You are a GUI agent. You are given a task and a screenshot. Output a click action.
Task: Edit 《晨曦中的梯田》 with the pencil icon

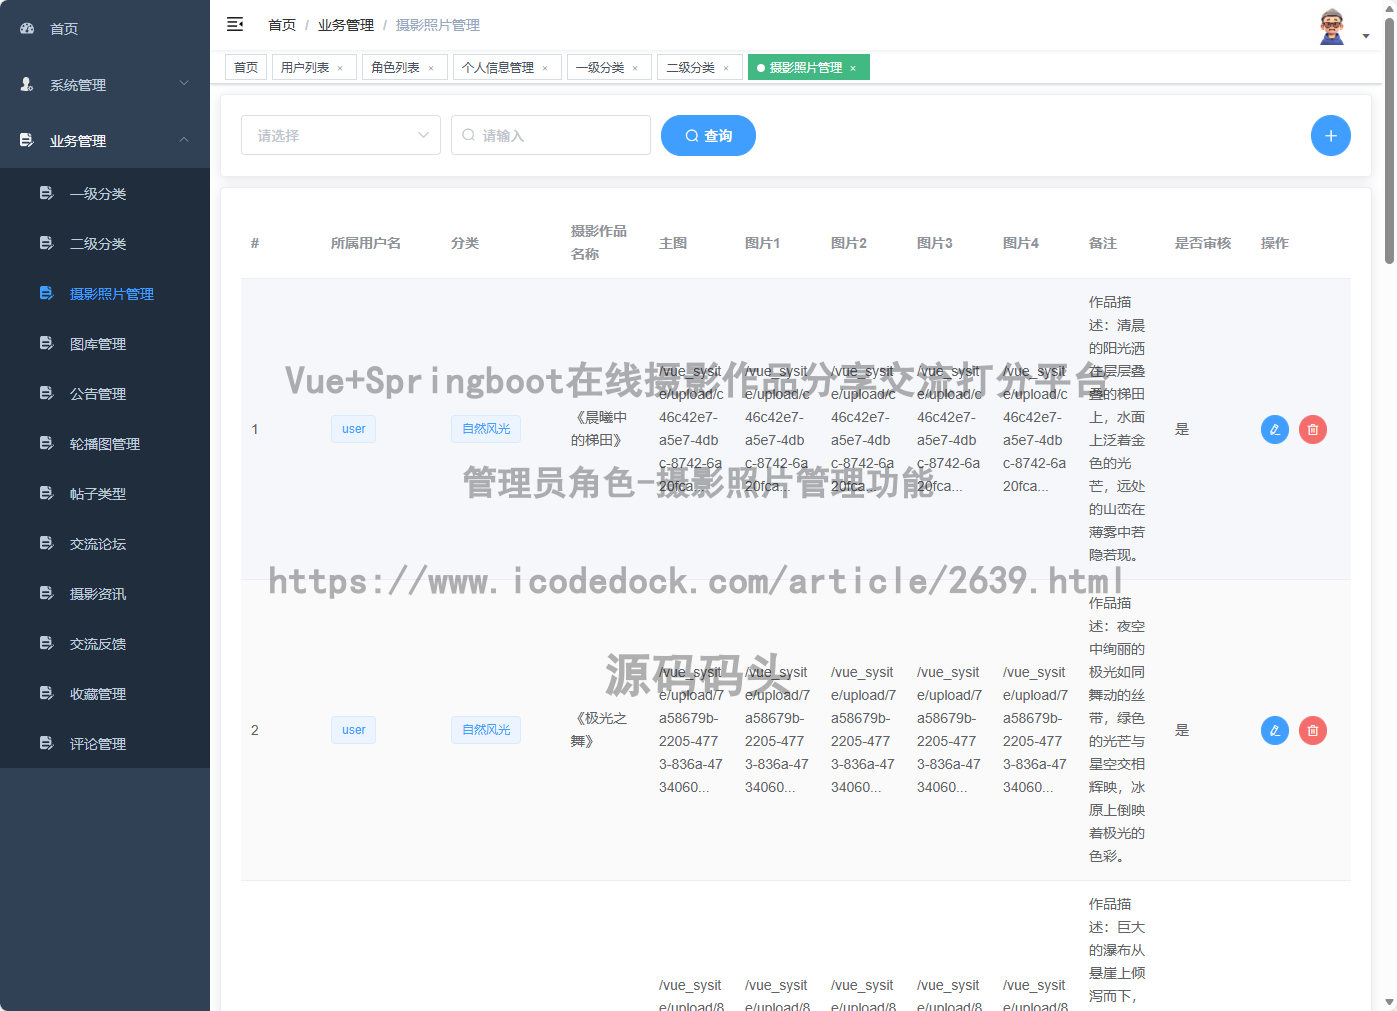coord(1274,429)
